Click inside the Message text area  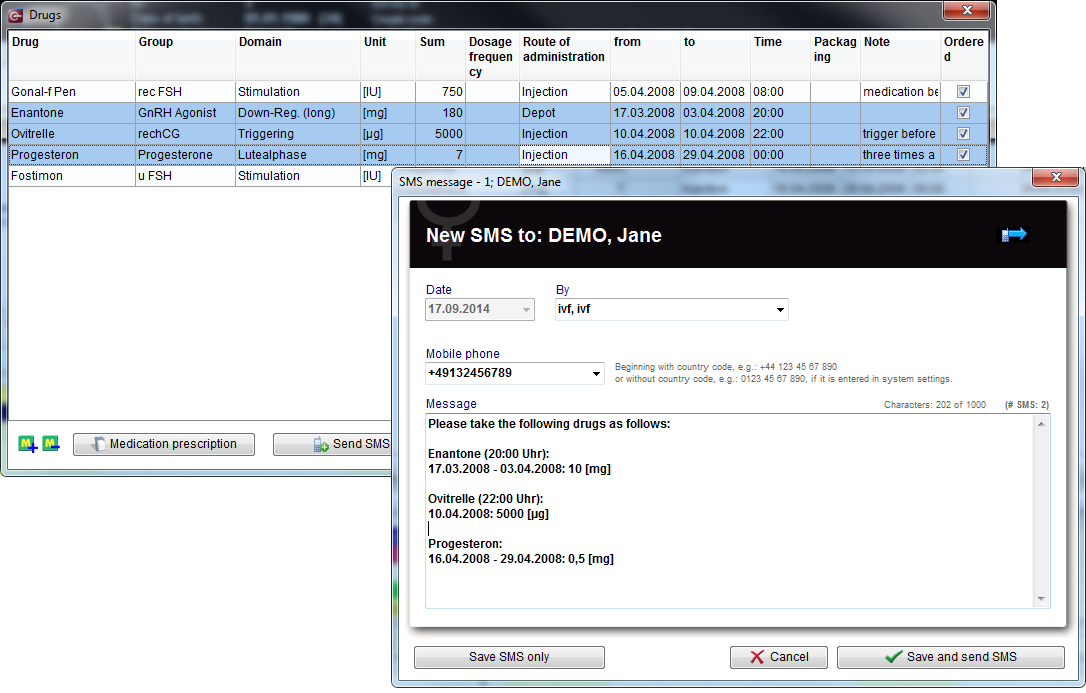[x=730, y=511]
